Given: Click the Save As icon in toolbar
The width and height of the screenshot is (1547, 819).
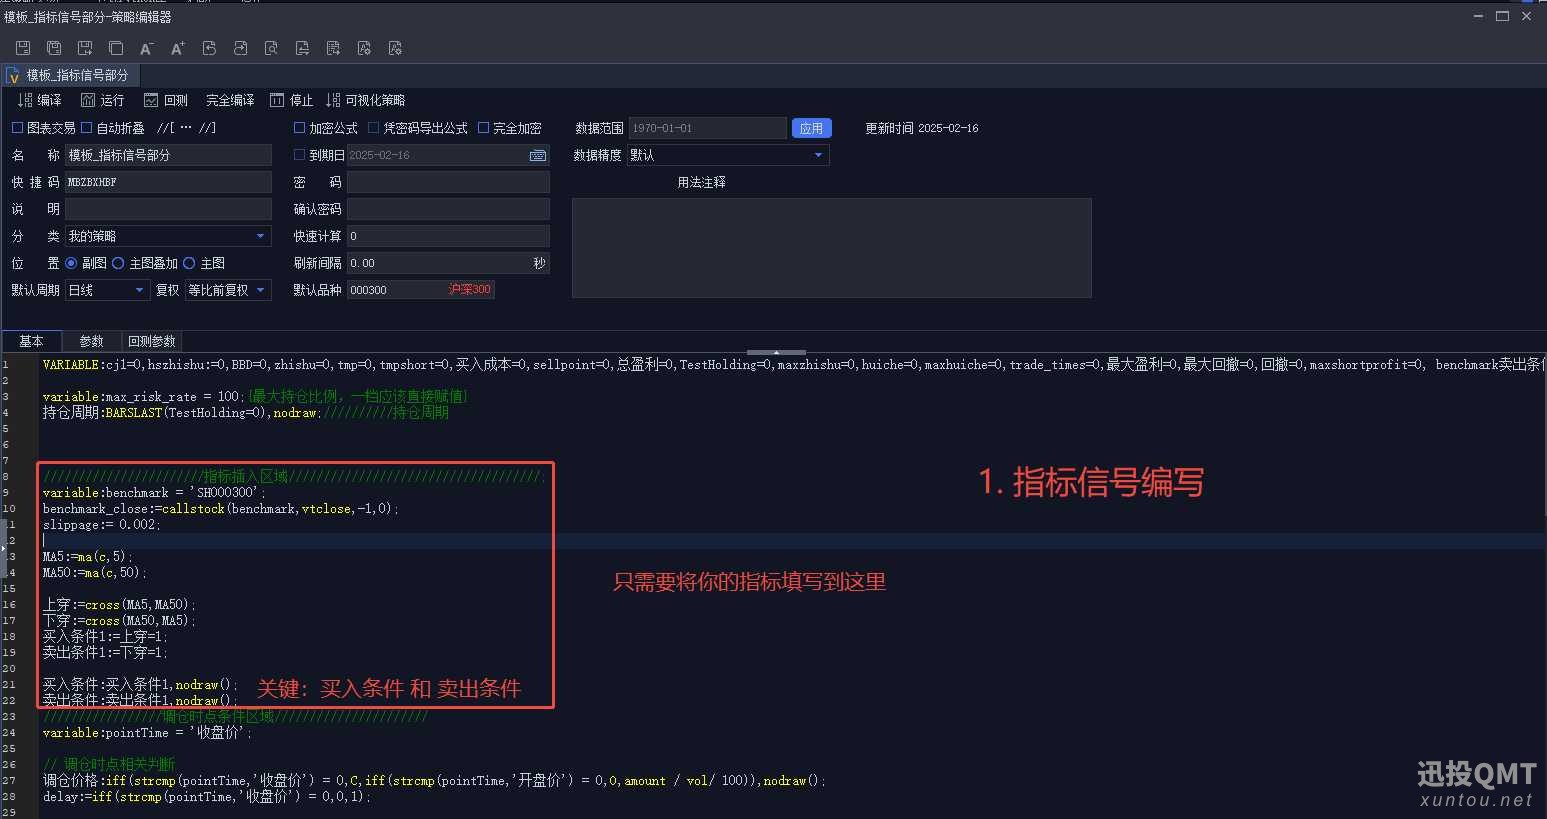Looking at the screenshot, I should 85,48.
